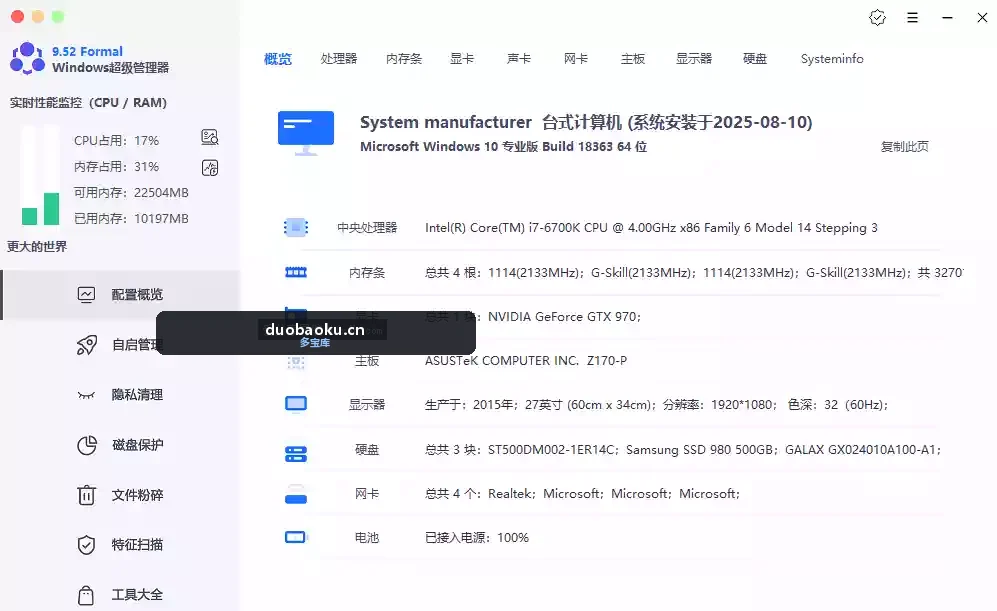This screenshot has width=997, height=611.
Task: Click the Windows 10 专业版 Build 18363 text
Action: point(504,147)
